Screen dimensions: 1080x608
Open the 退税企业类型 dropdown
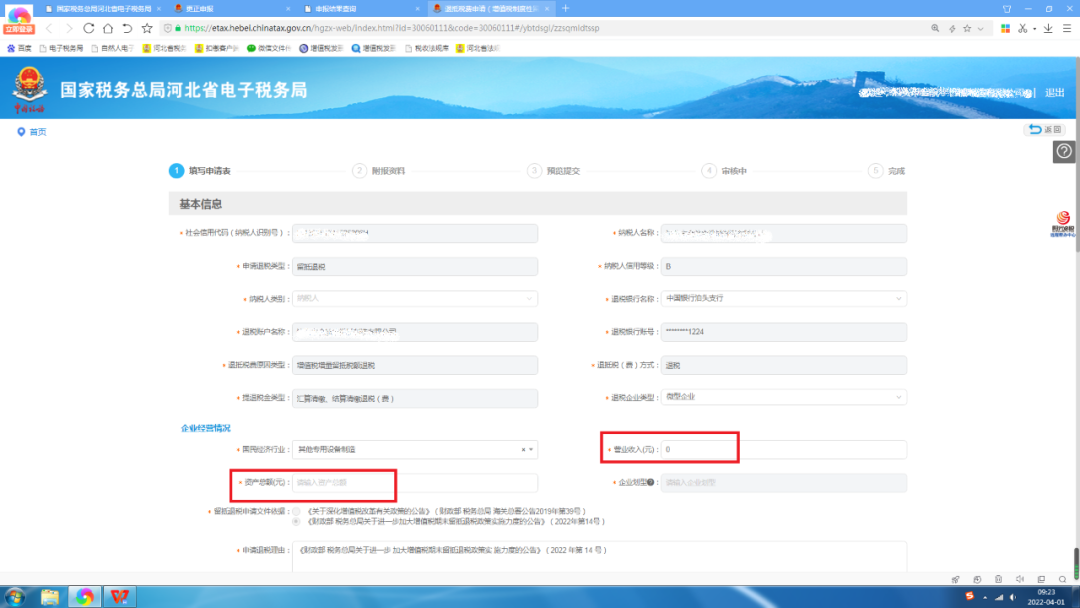pos(783,397)
